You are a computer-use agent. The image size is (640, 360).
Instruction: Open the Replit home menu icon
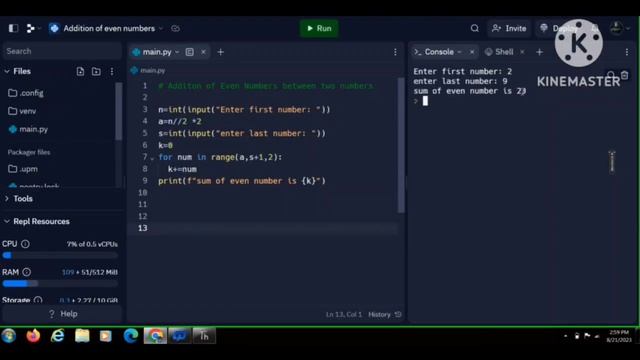31,28
